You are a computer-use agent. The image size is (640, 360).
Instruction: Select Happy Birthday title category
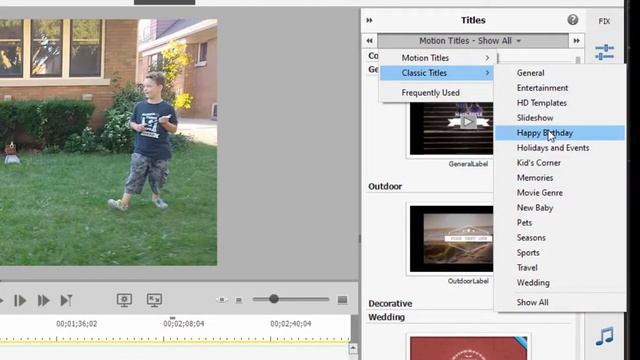[560, 133]
